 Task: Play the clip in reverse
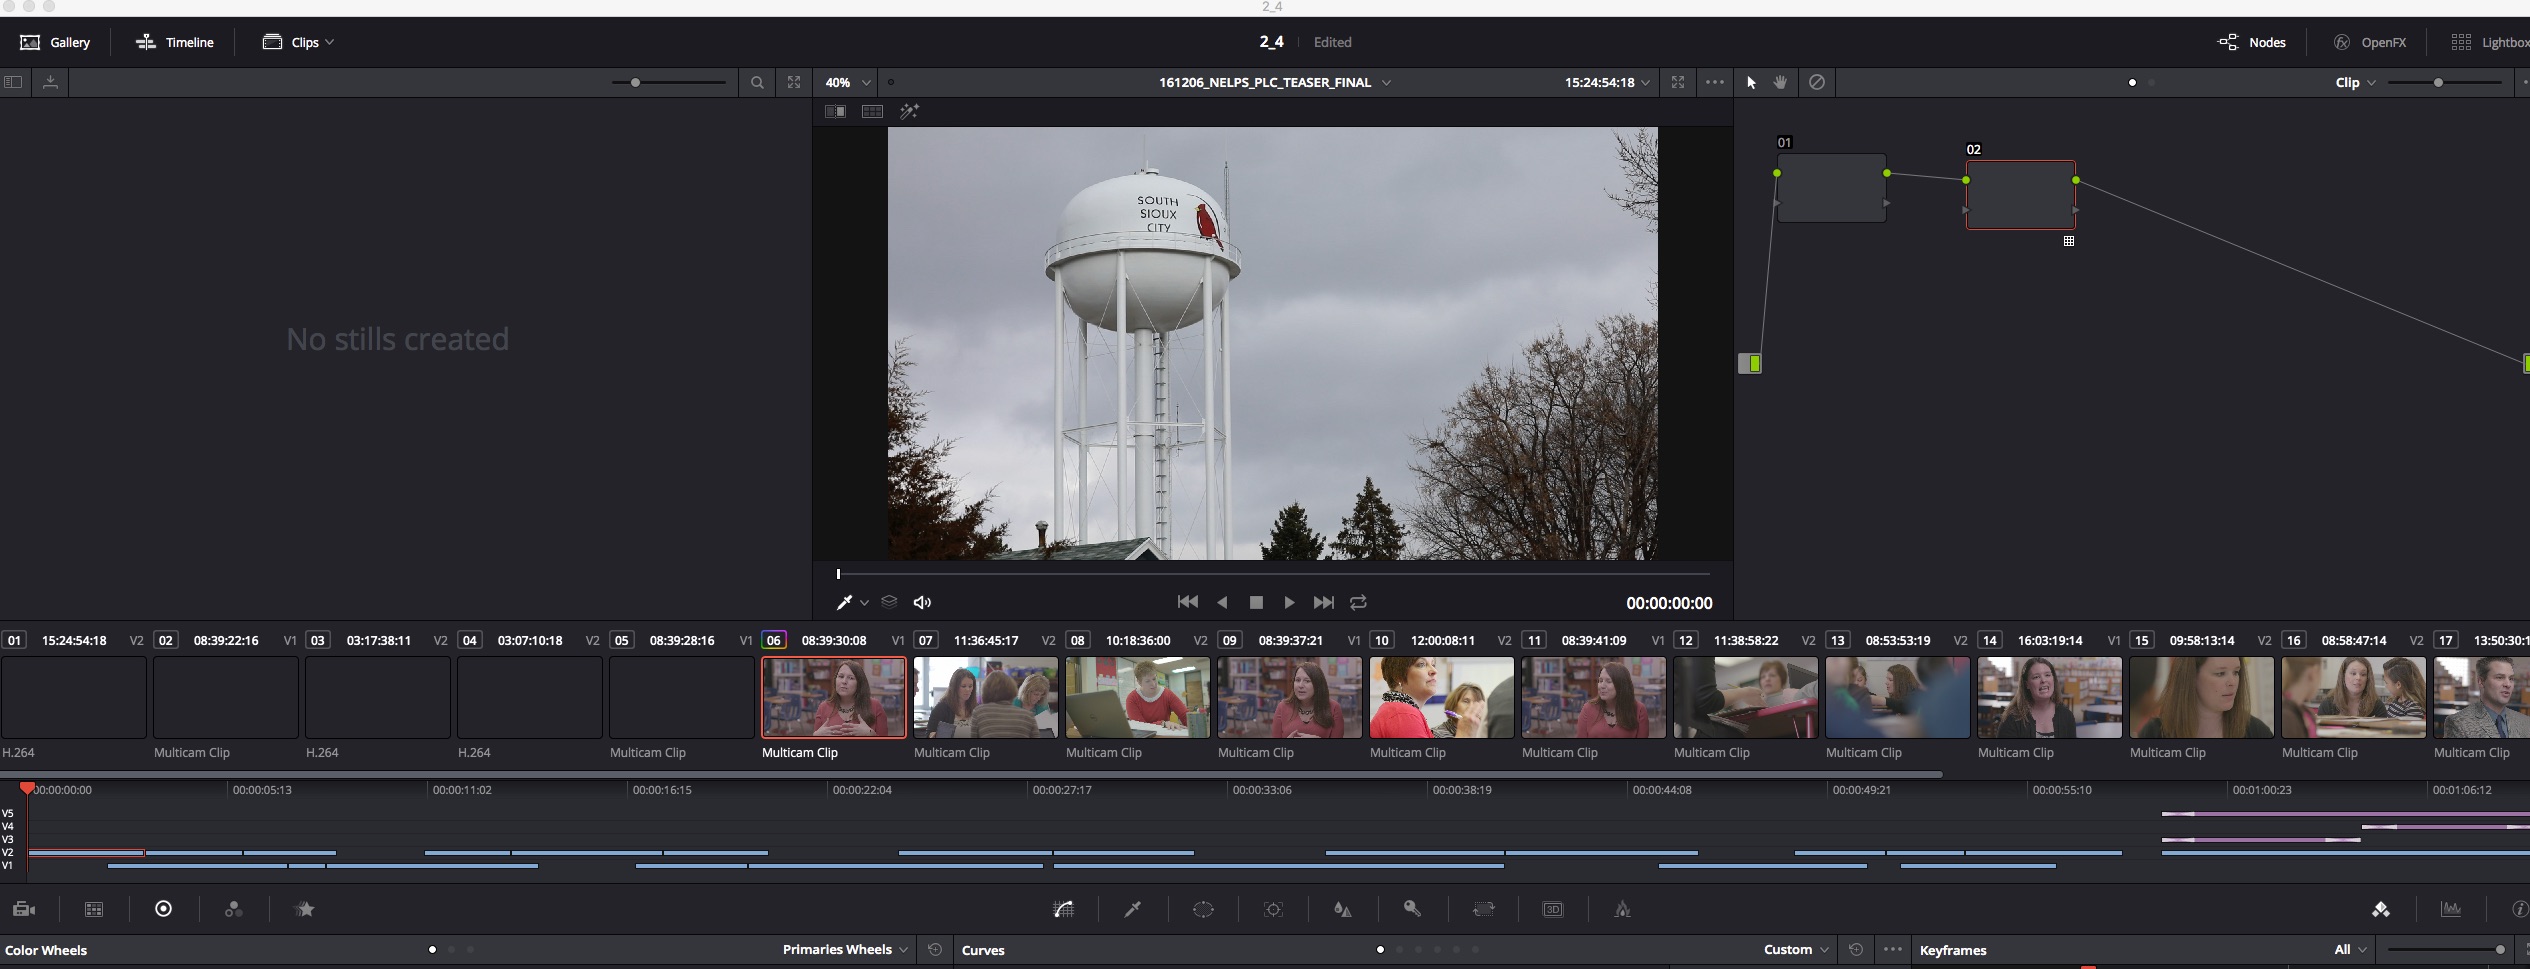1222,602
